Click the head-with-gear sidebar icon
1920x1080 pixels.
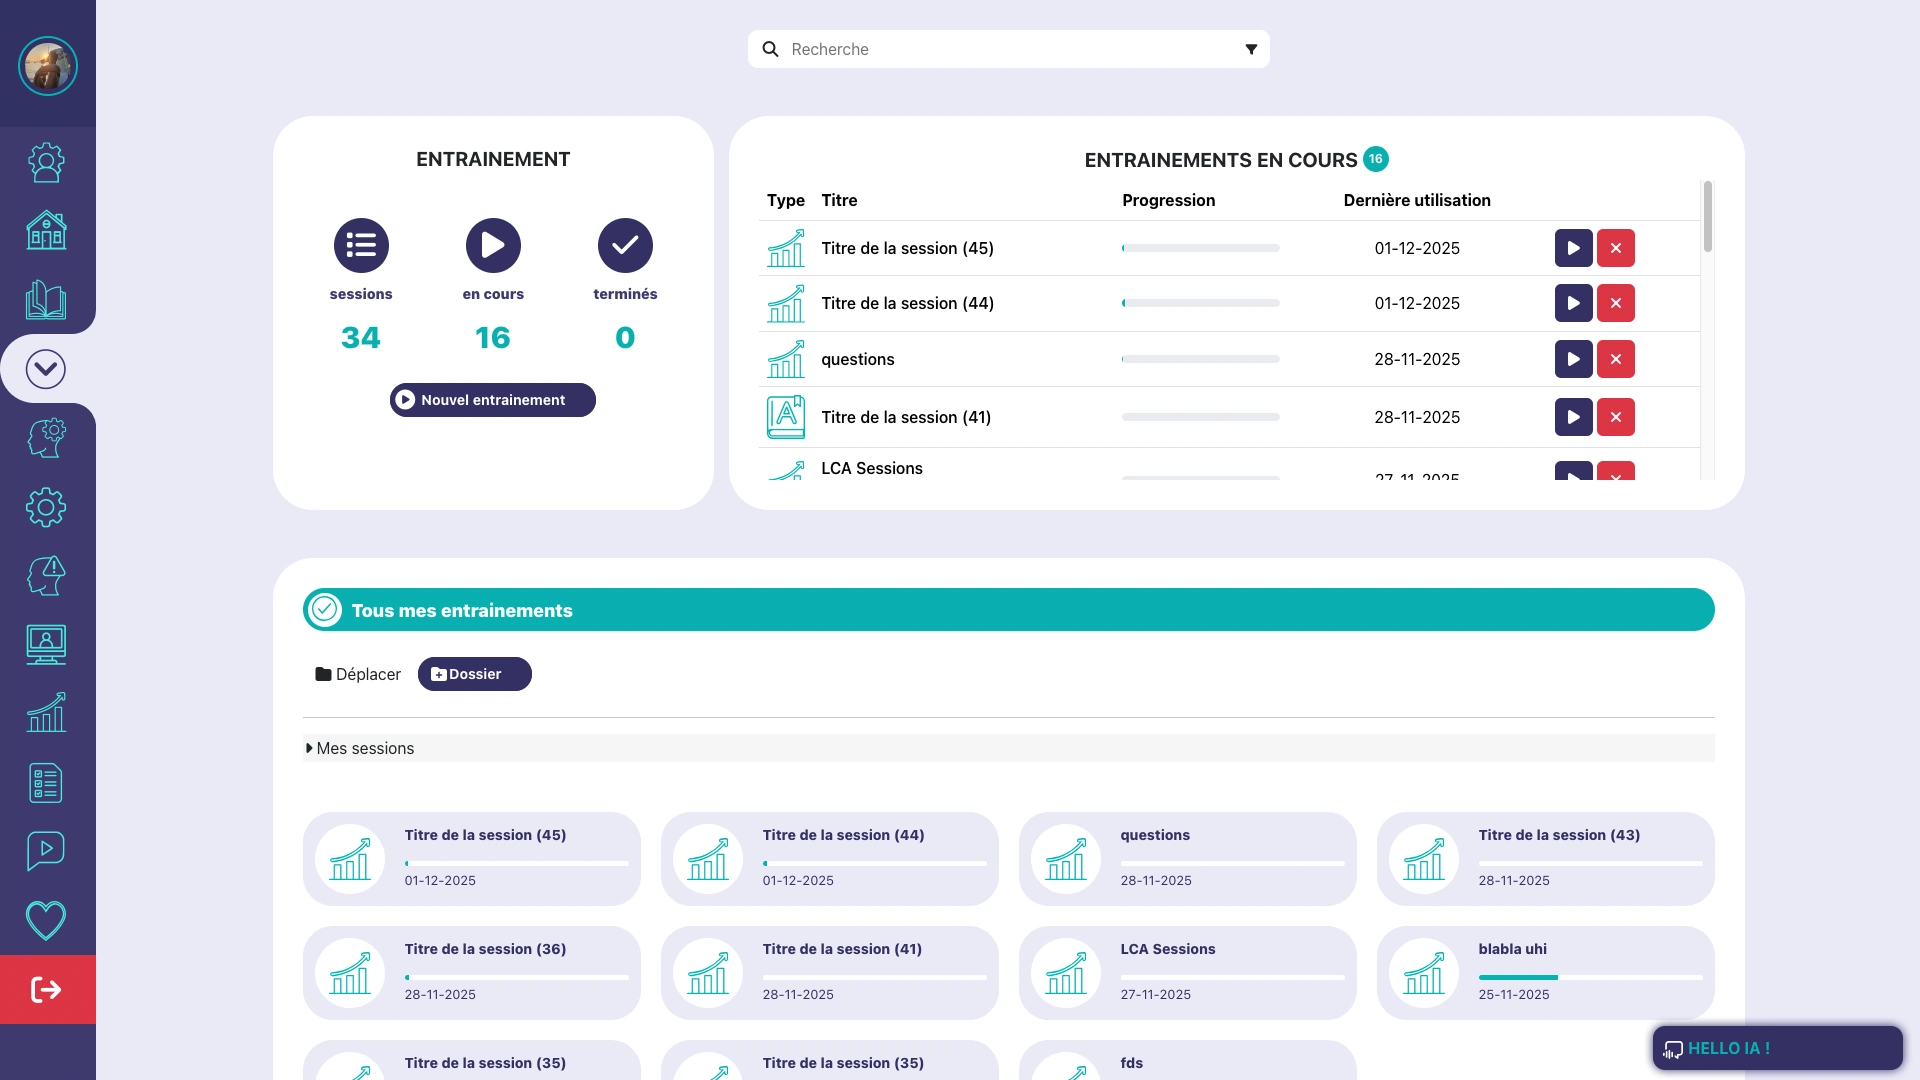pyautogui.click(x=46, y=438)
